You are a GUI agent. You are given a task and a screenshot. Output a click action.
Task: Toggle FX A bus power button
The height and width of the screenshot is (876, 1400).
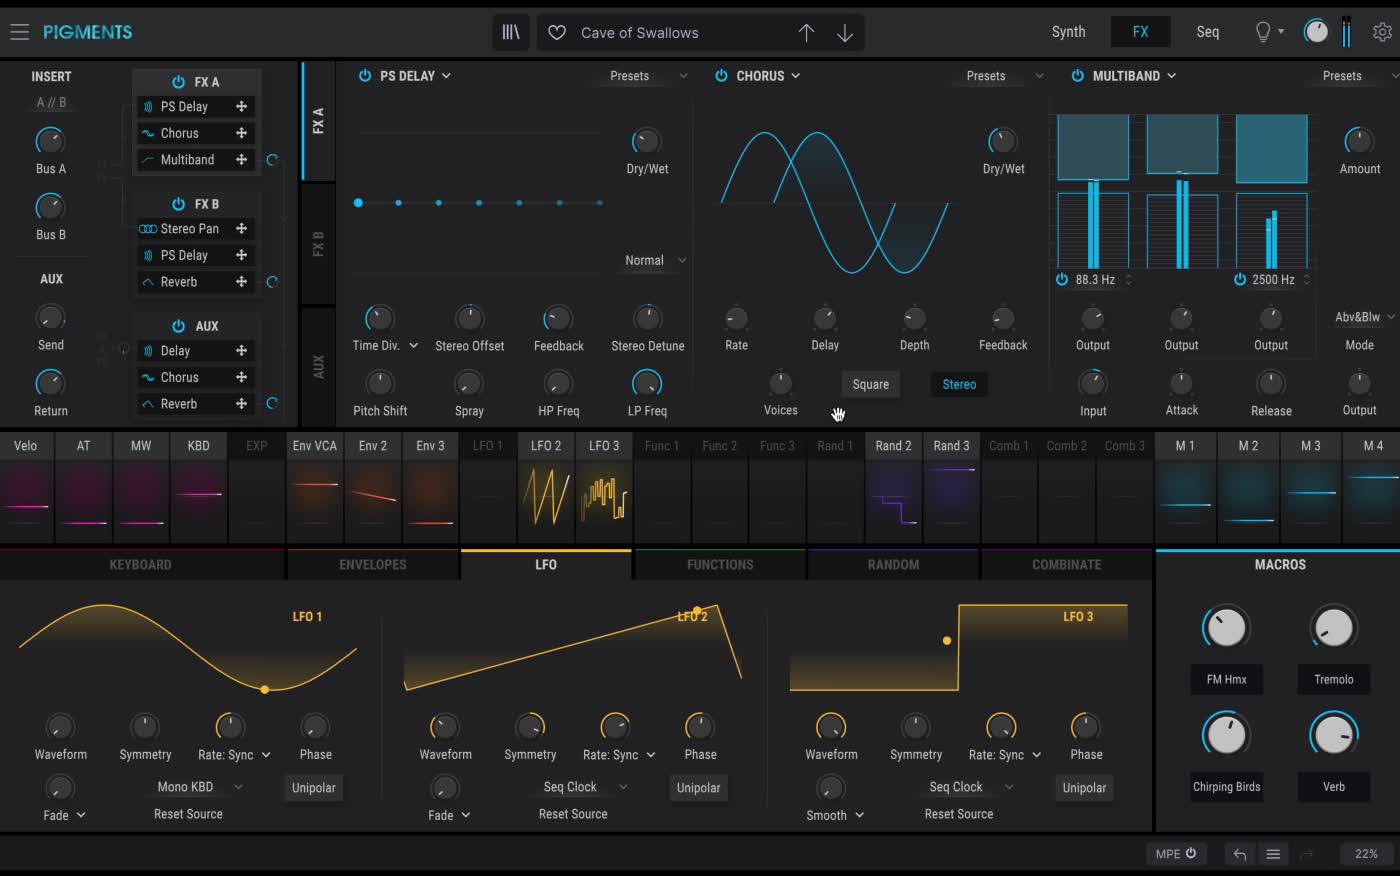178,82
